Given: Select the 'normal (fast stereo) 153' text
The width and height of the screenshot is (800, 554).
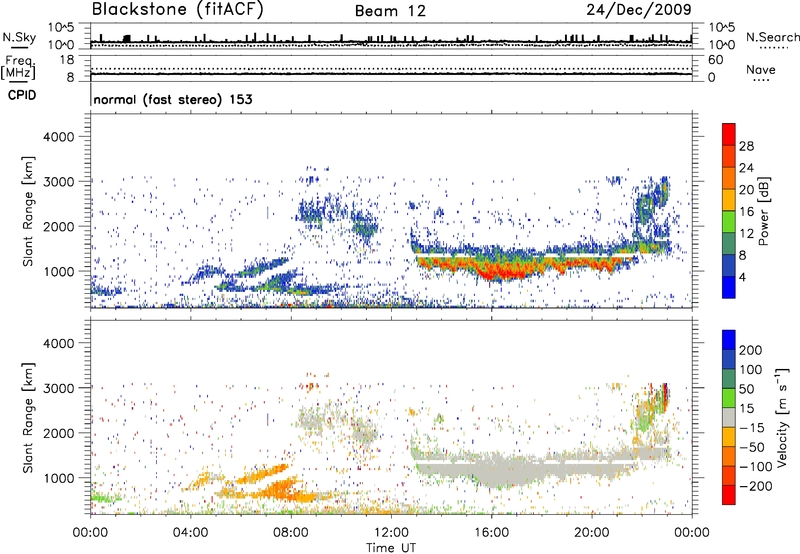Looking at the screenshot, I should coord(173,99).
